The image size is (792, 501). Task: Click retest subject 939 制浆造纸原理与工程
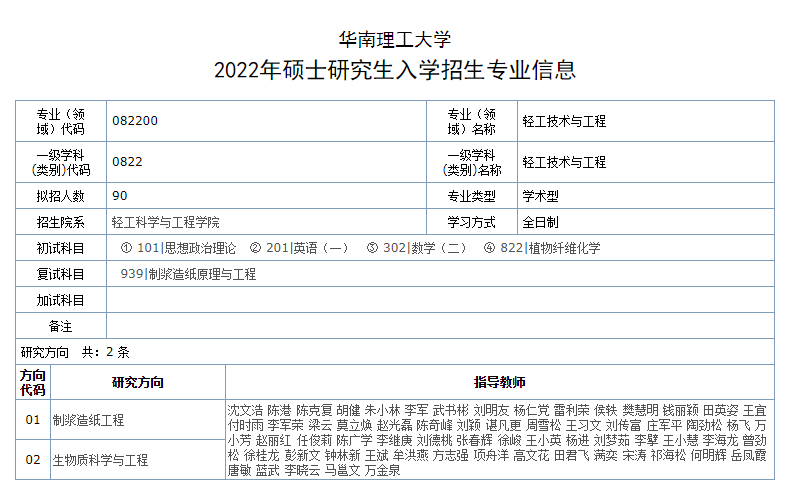point(188,274)
